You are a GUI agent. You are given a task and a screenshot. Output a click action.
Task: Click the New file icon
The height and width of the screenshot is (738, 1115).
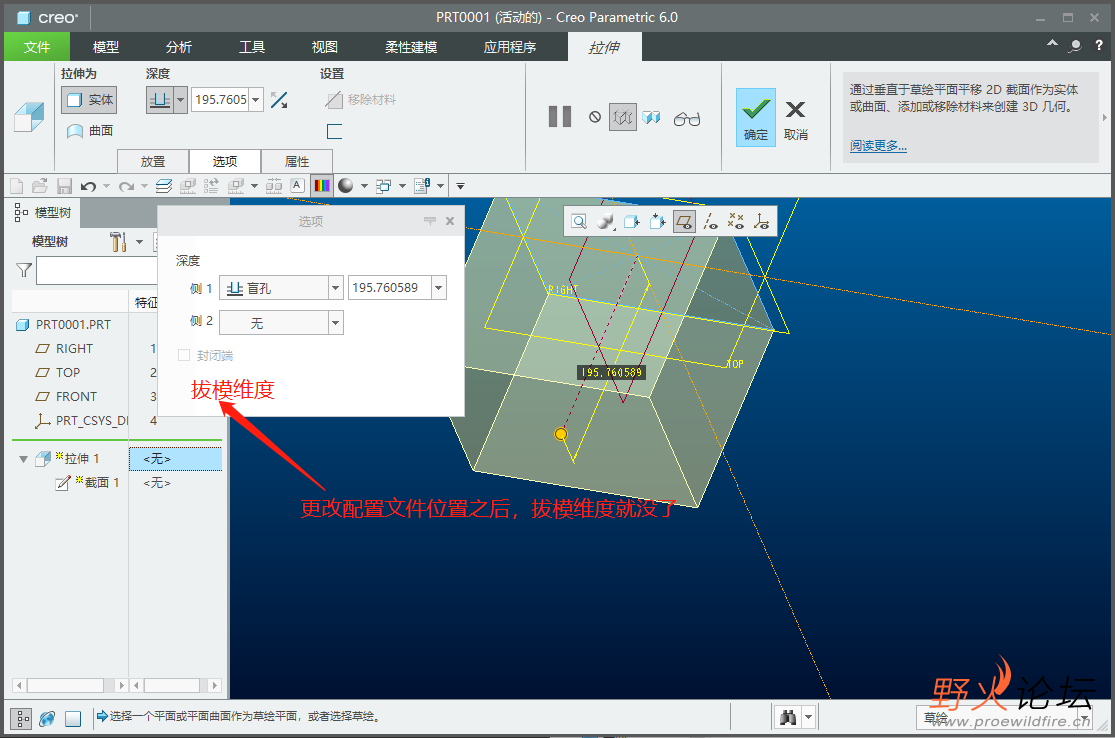tap(16, 186)
